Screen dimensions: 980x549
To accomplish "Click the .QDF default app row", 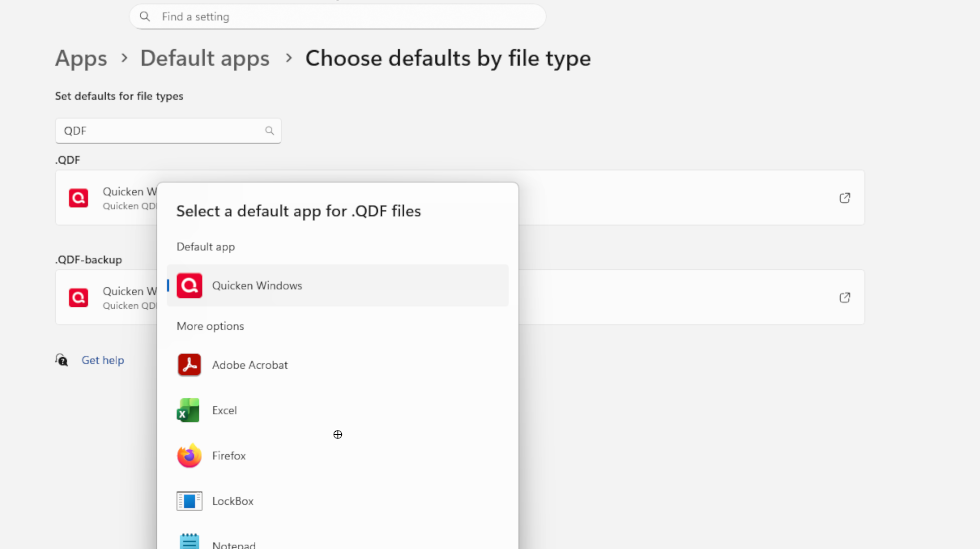I will click(x=460, y=198).
